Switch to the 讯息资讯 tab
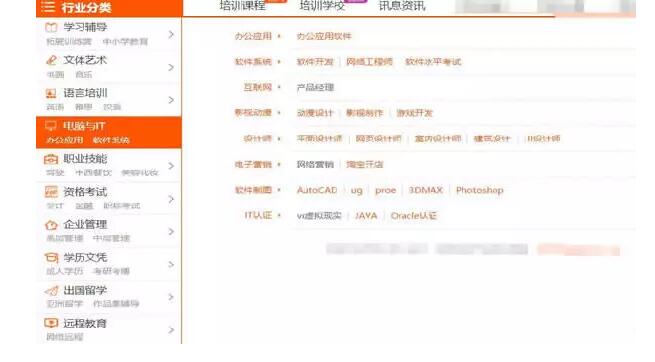Viewport: 655px width, 362px height. tap(402, 6)
